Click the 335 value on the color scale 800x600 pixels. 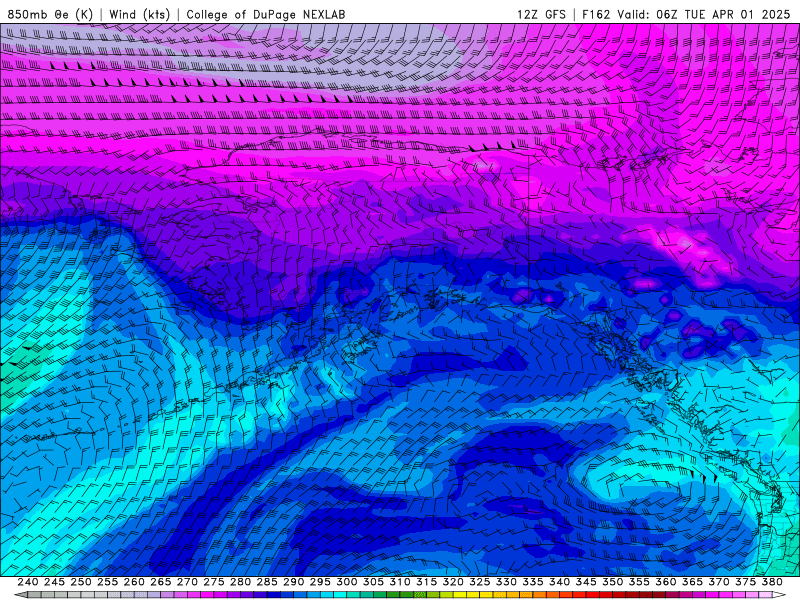point(533,582)
